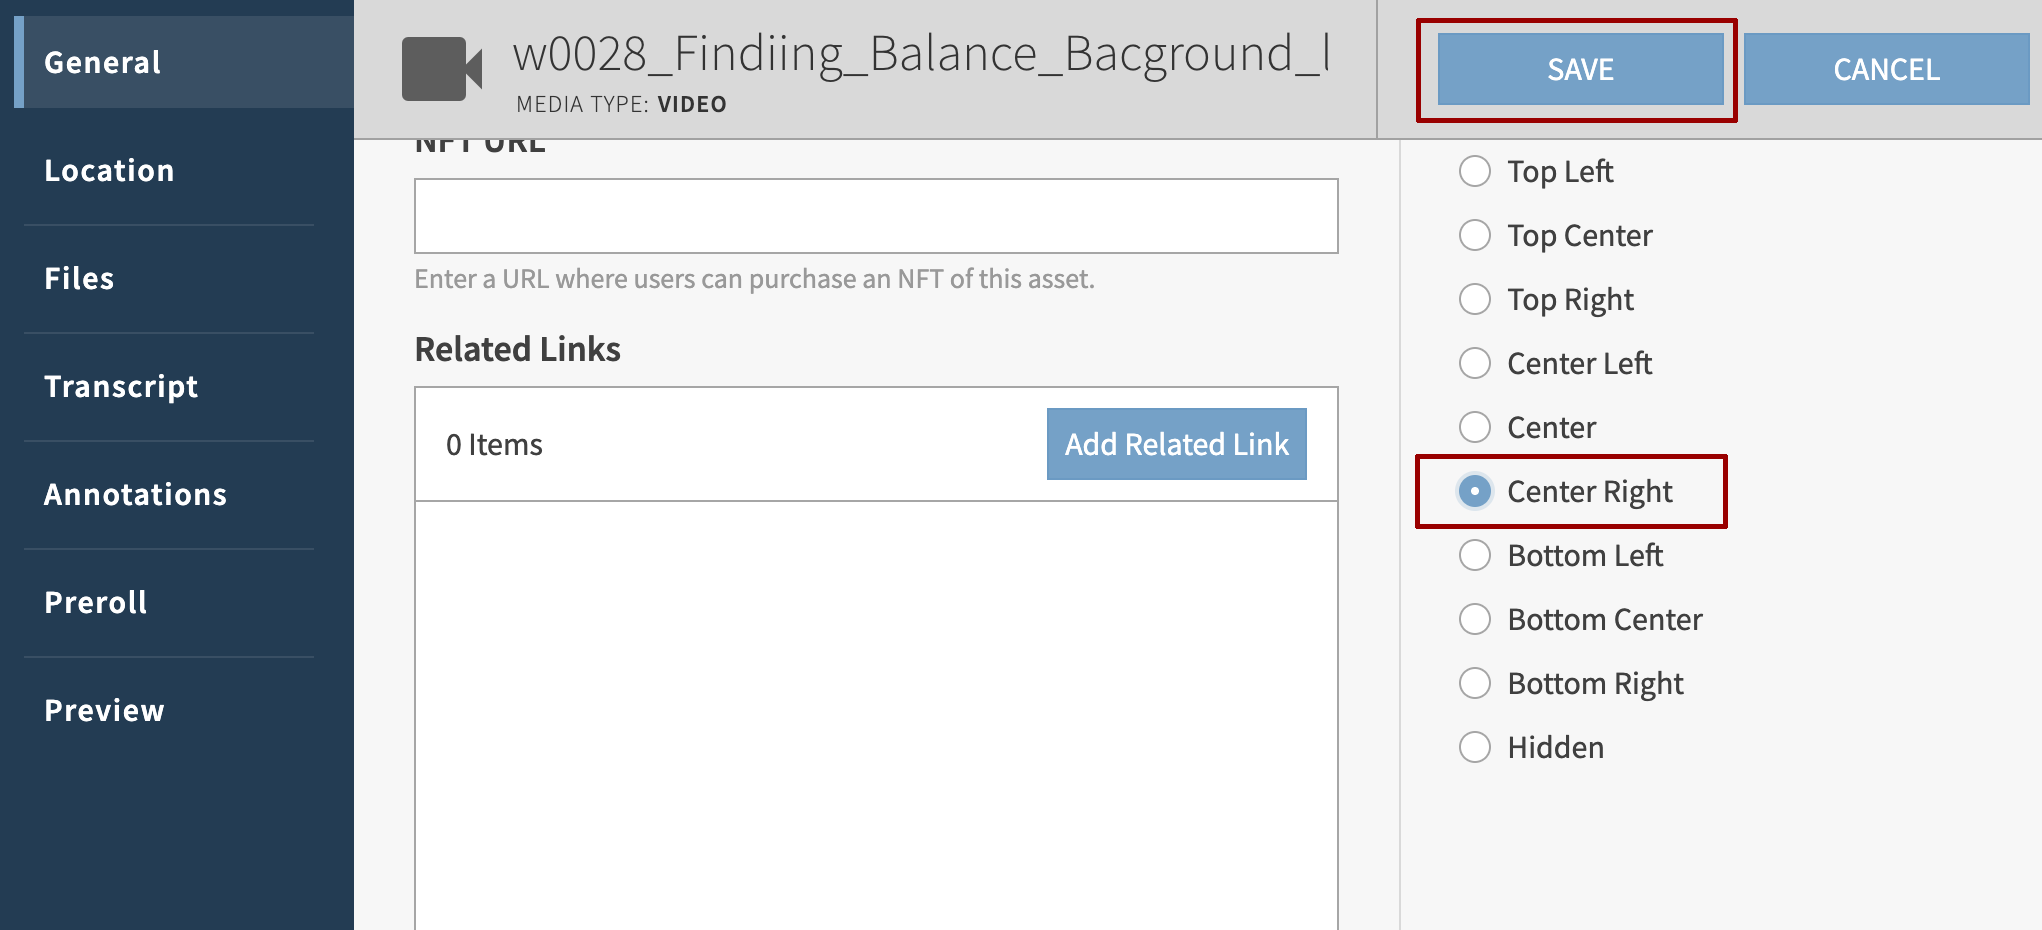Open the Annotations section
2042x930 pixels.
[135, 494]
